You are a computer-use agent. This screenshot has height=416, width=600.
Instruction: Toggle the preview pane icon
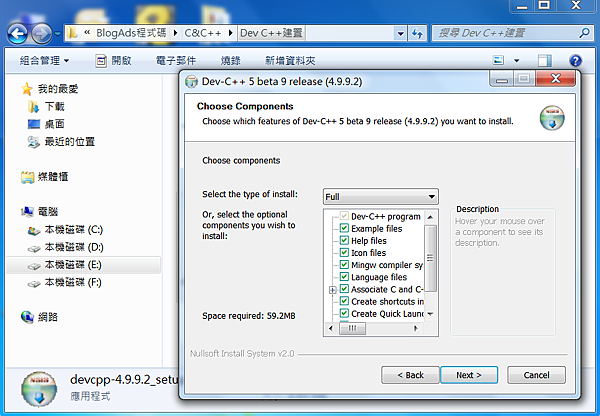545,60
